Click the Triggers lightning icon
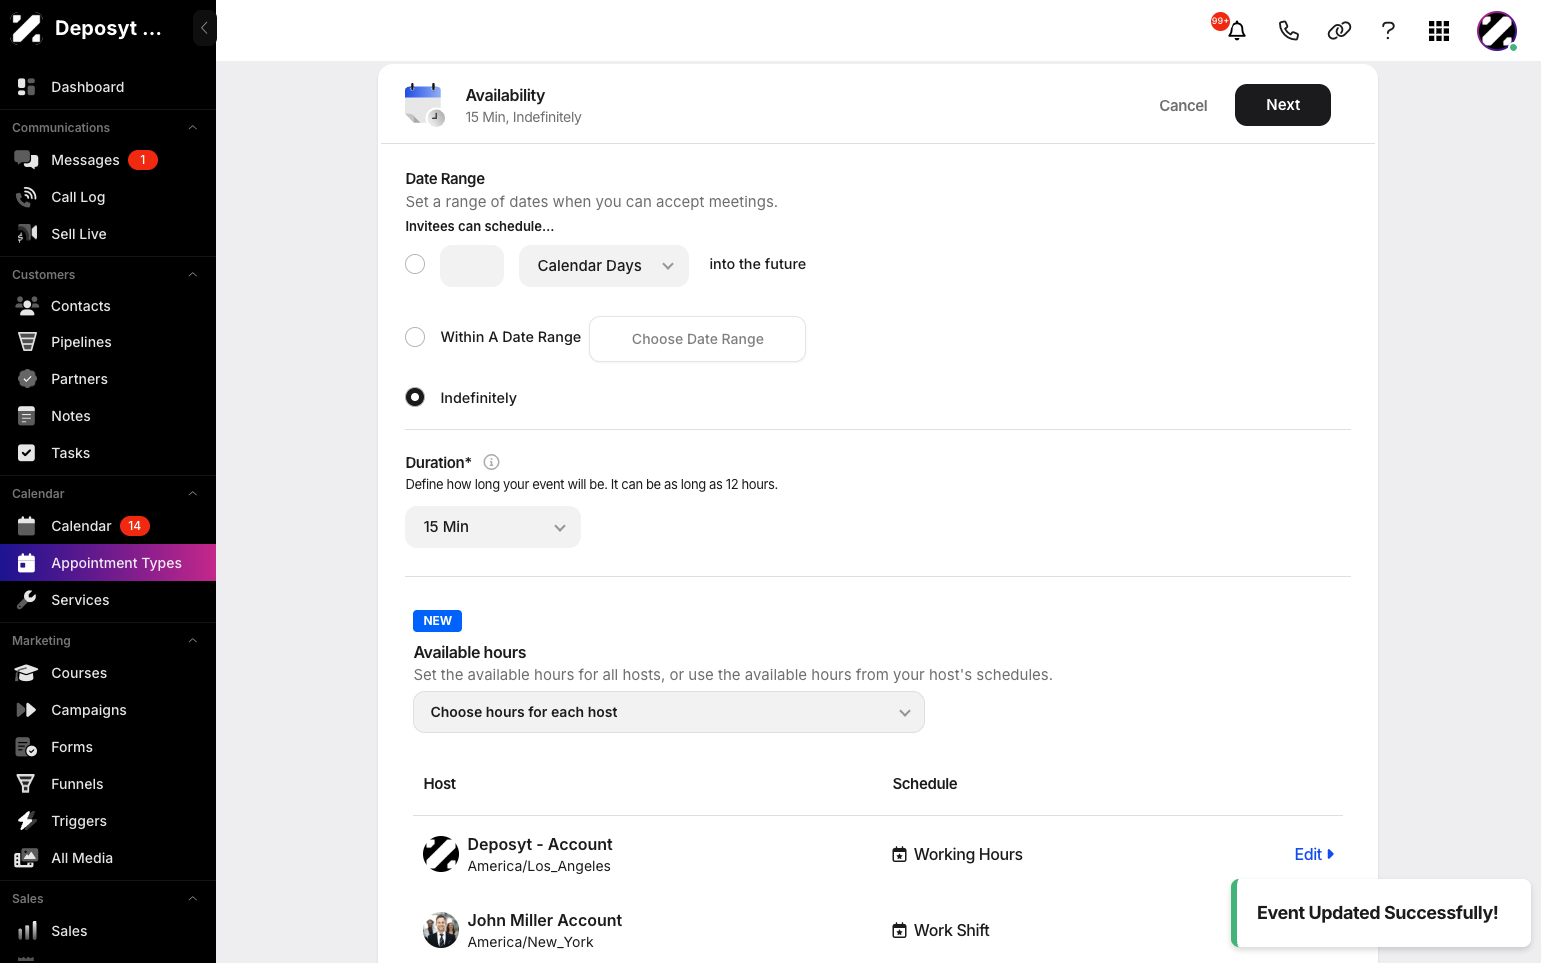 tap(27, 821)
